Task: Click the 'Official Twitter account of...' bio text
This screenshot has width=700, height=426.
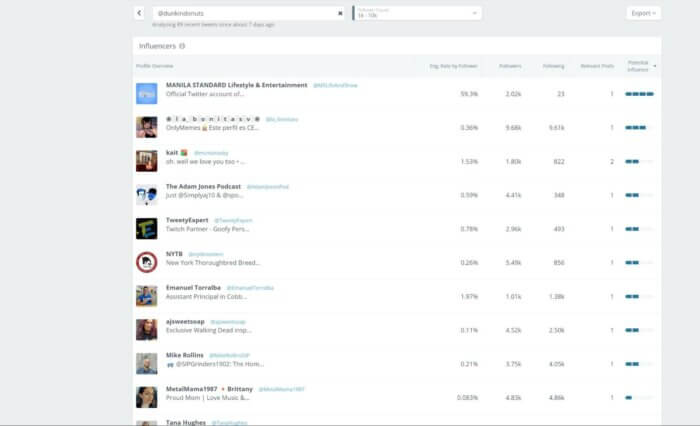Action: [x=205, y=94]
